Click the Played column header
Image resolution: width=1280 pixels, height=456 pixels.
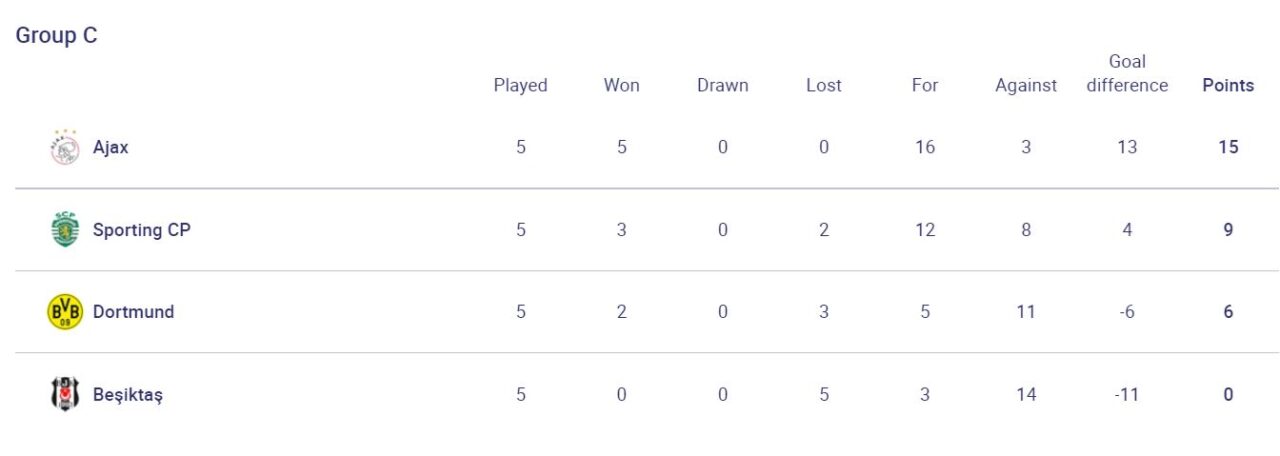(x=520, y=85)
